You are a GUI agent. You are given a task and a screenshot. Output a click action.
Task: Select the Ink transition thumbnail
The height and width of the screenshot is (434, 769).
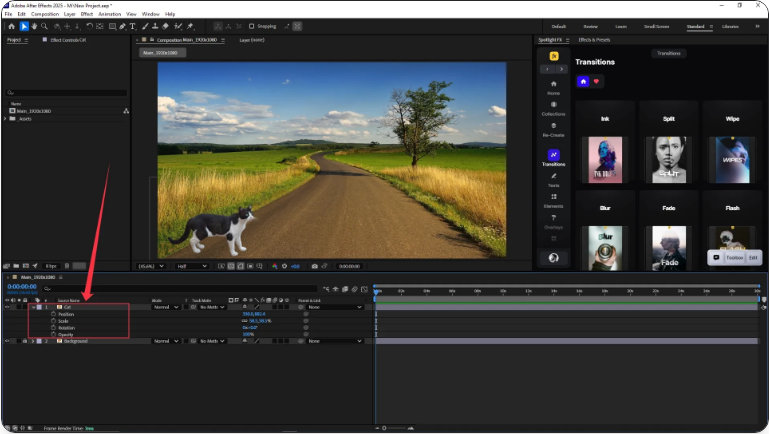604,158
